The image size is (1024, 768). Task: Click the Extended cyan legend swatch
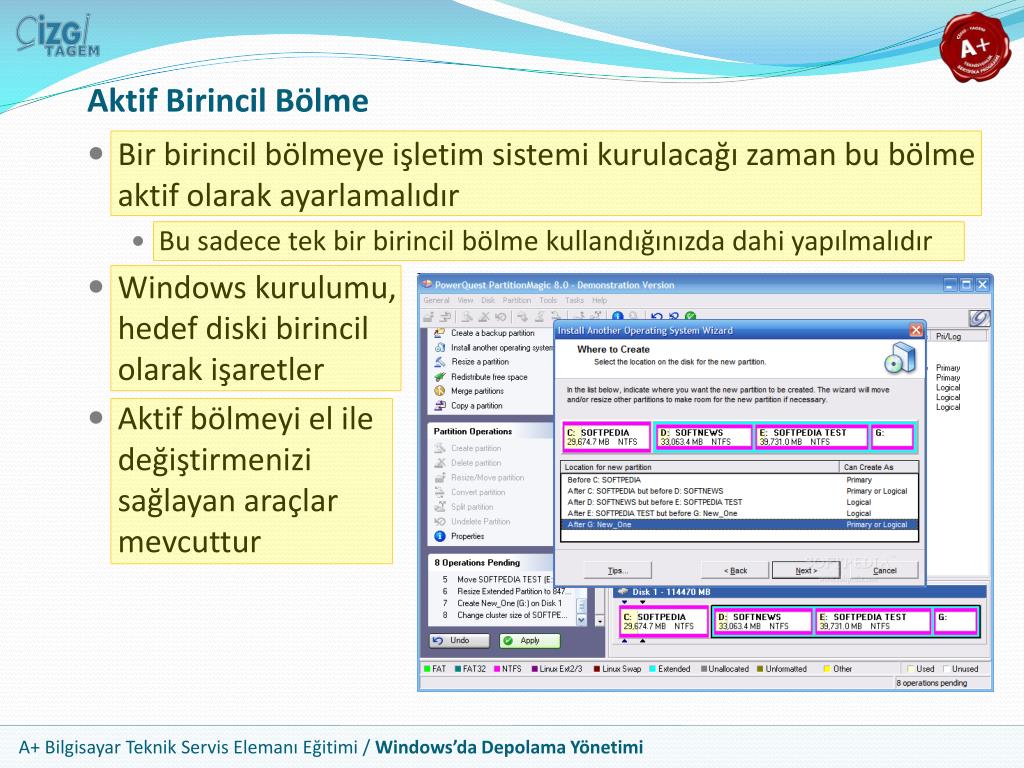coord(652,669)
